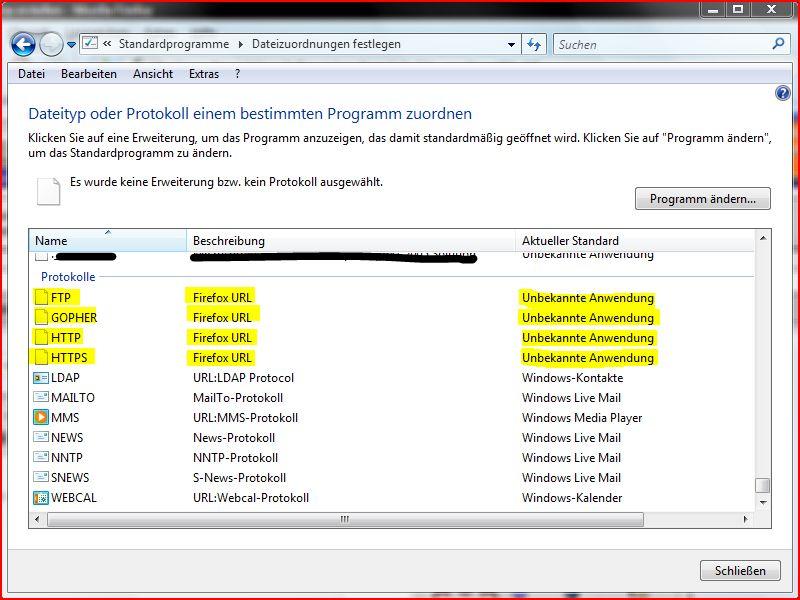Select the MMS media player icon
The height and width of the screenshot is (600, 800).
click(41, 417)
